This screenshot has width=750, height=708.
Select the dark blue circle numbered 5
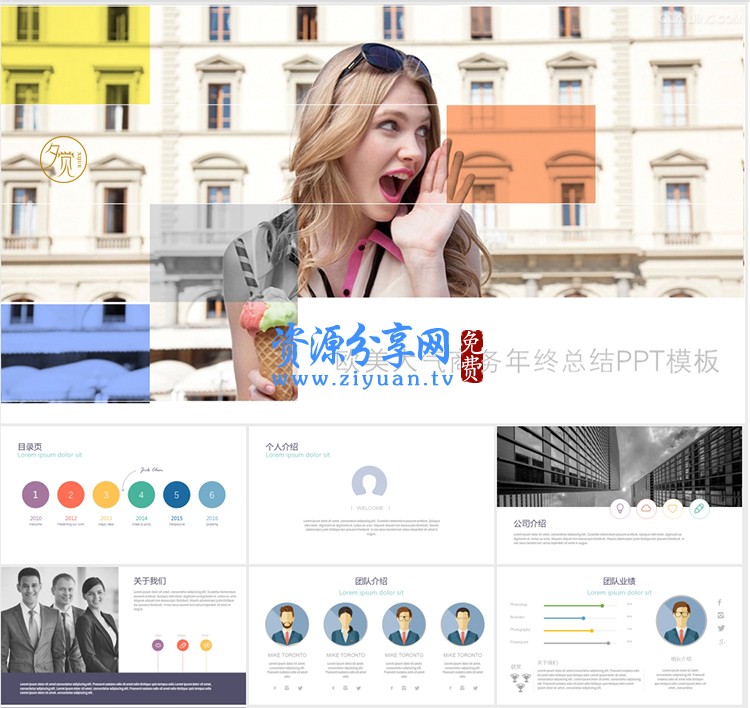tap(177, 494)
